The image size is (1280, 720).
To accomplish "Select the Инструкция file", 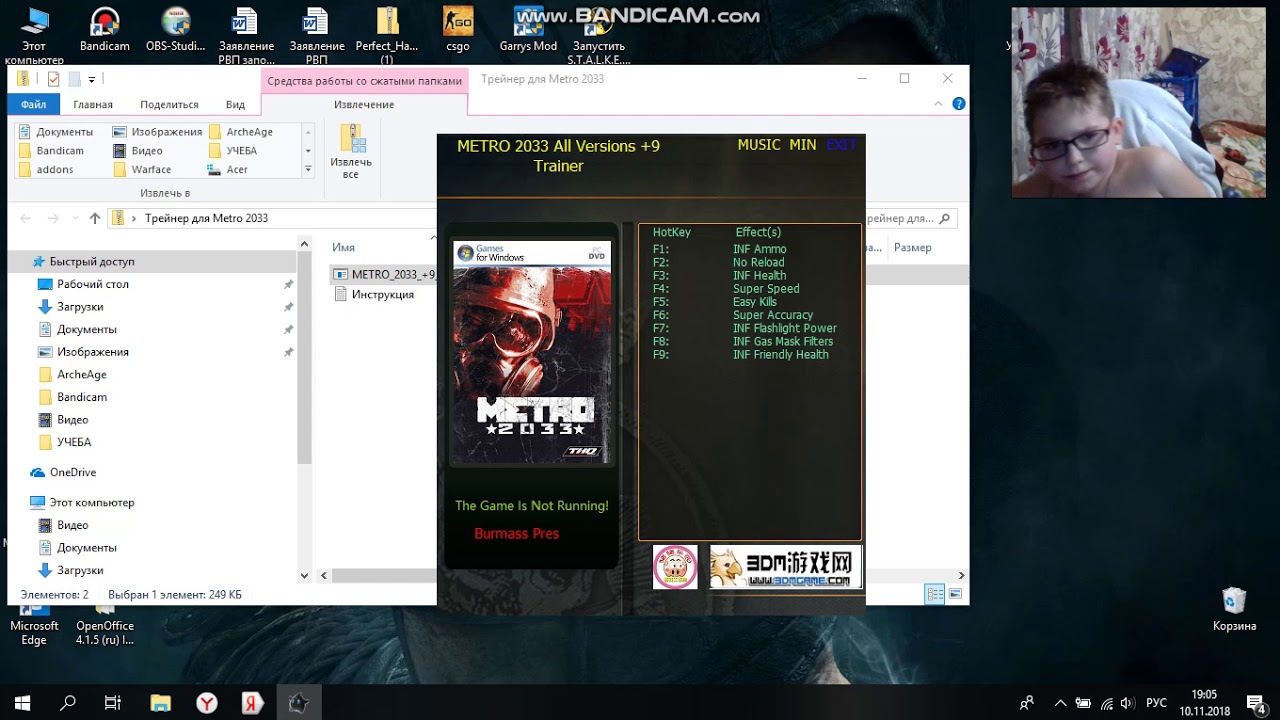I will [374, 295].
